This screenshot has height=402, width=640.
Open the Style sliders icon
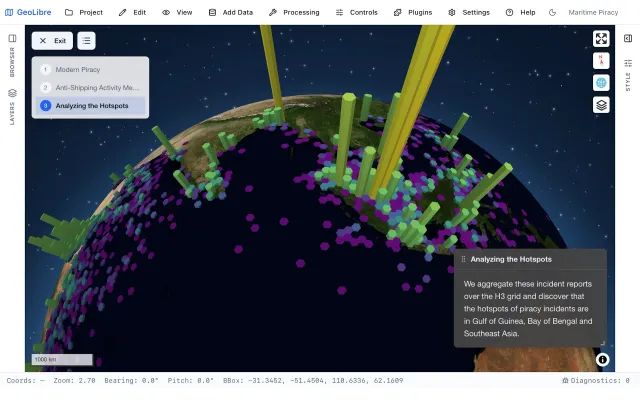click(628, 63)
